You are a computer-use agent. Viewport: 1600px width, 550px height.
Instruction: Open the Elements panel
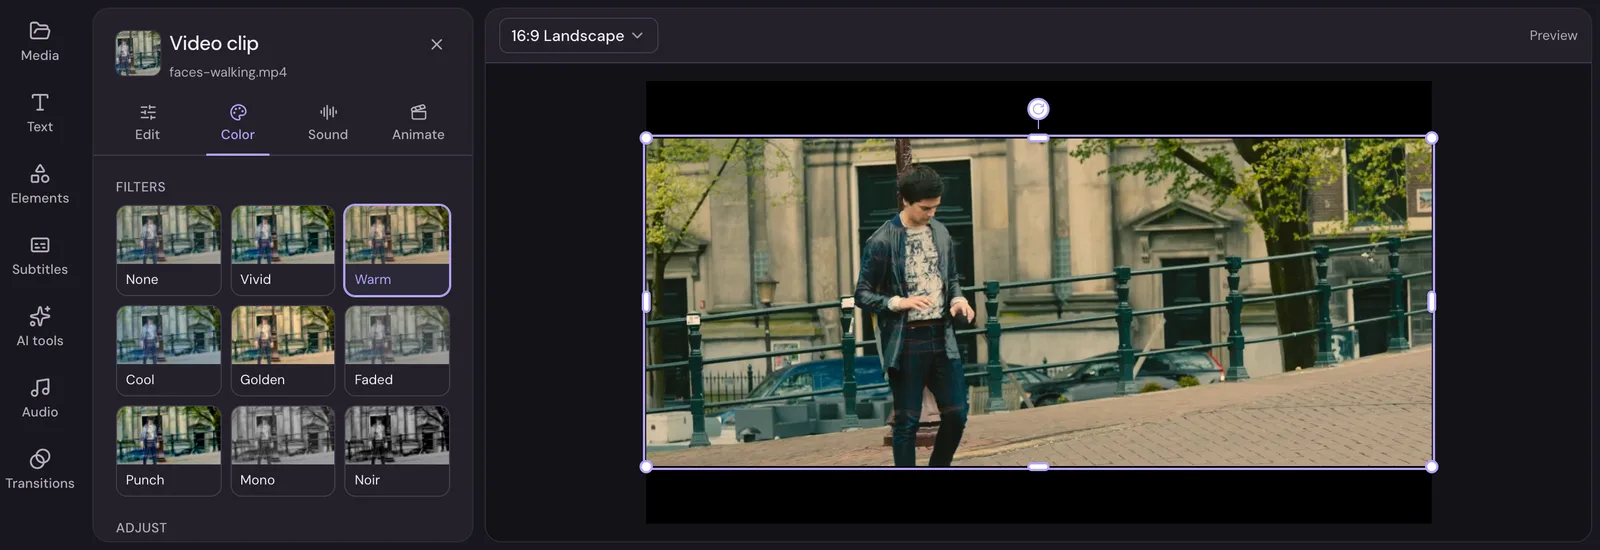40,185
